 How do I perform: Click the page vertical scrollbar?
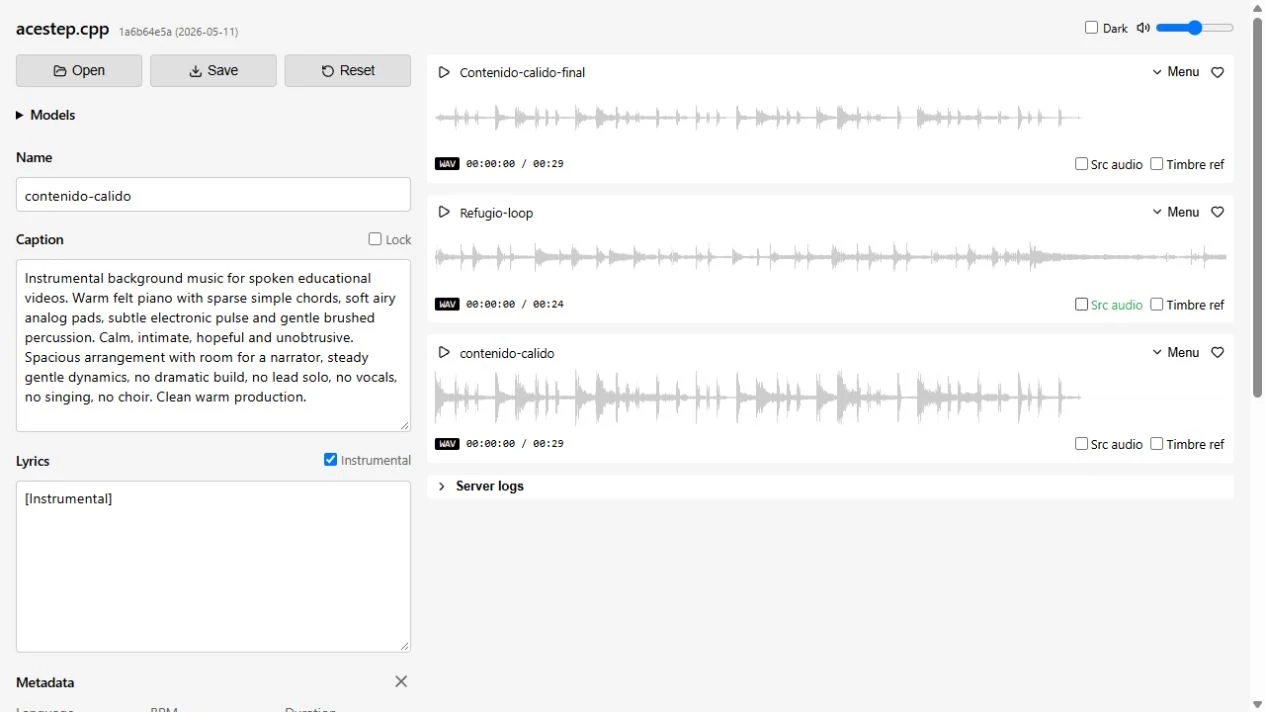[x=1257, y=208]
